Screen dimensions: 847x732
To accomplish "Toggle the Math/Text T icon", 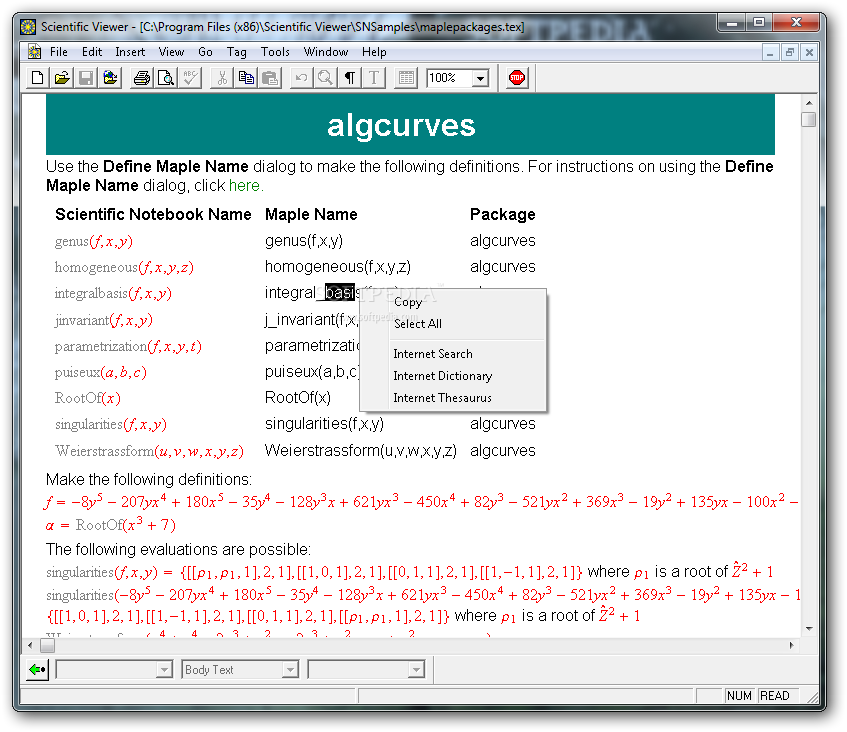I will 374,78.
